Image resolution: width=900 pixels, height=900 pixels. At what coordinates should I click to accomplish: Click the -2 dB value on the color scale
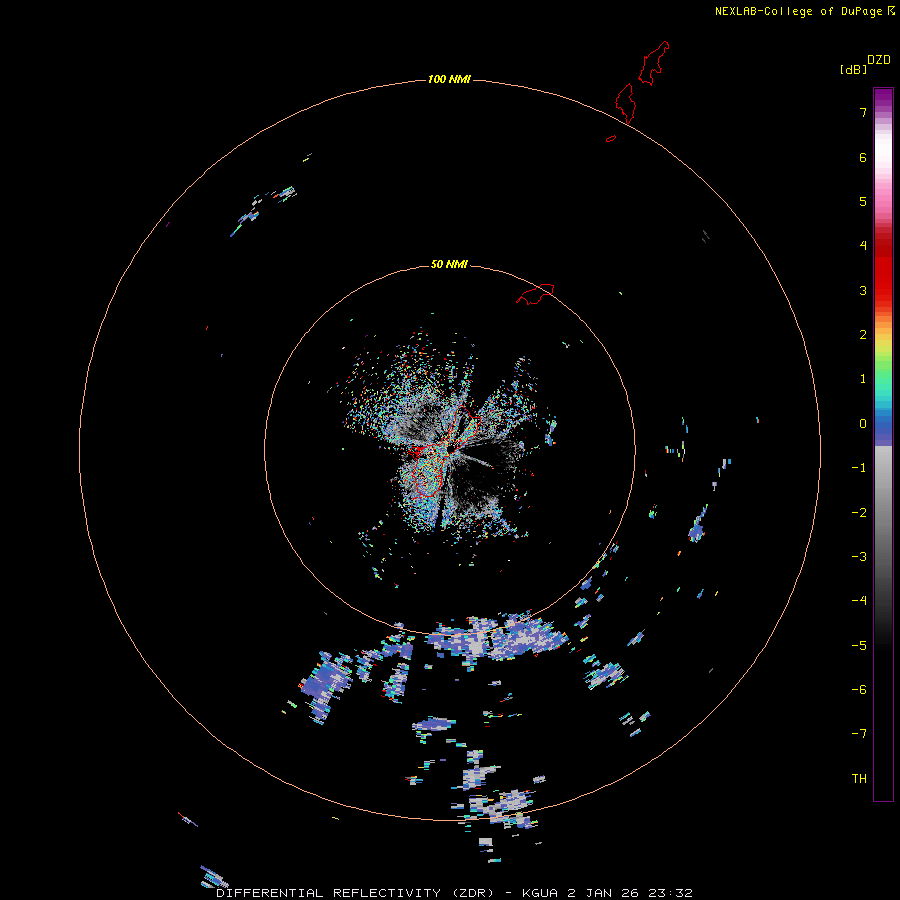click(859, 513)
